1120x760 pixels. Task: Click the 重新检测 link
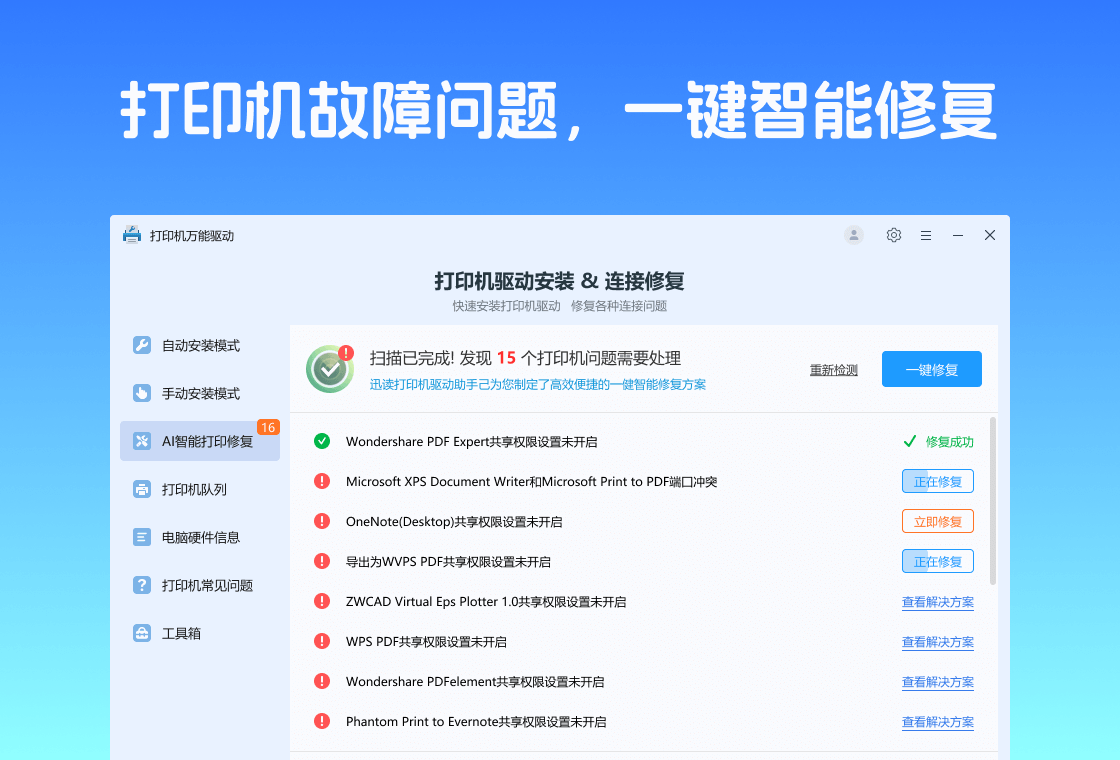point(834,370)
